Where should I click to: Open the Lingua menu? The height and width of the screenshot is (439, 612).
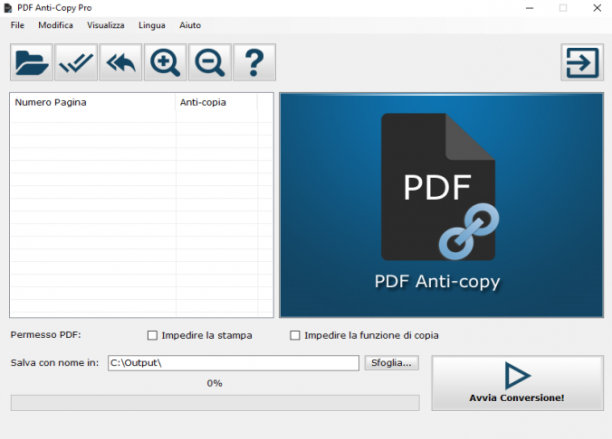(151, 25)
